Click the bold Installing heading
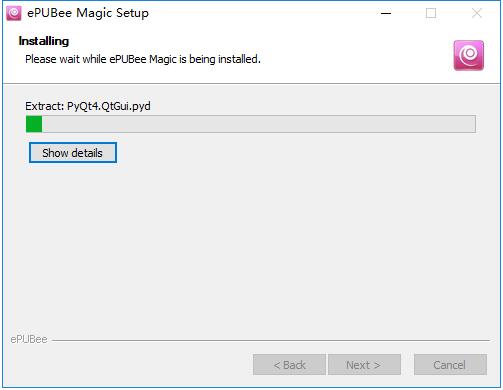503x390 pixels. [44, 41]
